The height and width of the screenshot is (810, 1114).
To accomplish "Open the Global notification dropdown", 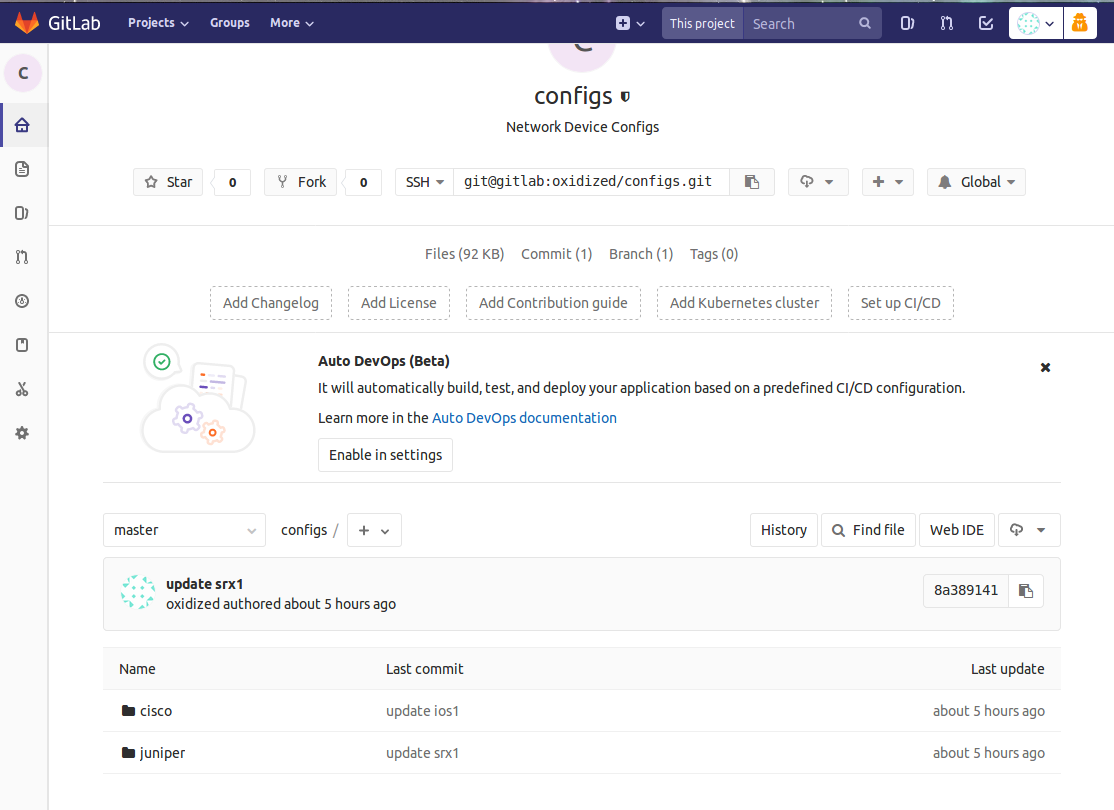I will coord(976,182).
